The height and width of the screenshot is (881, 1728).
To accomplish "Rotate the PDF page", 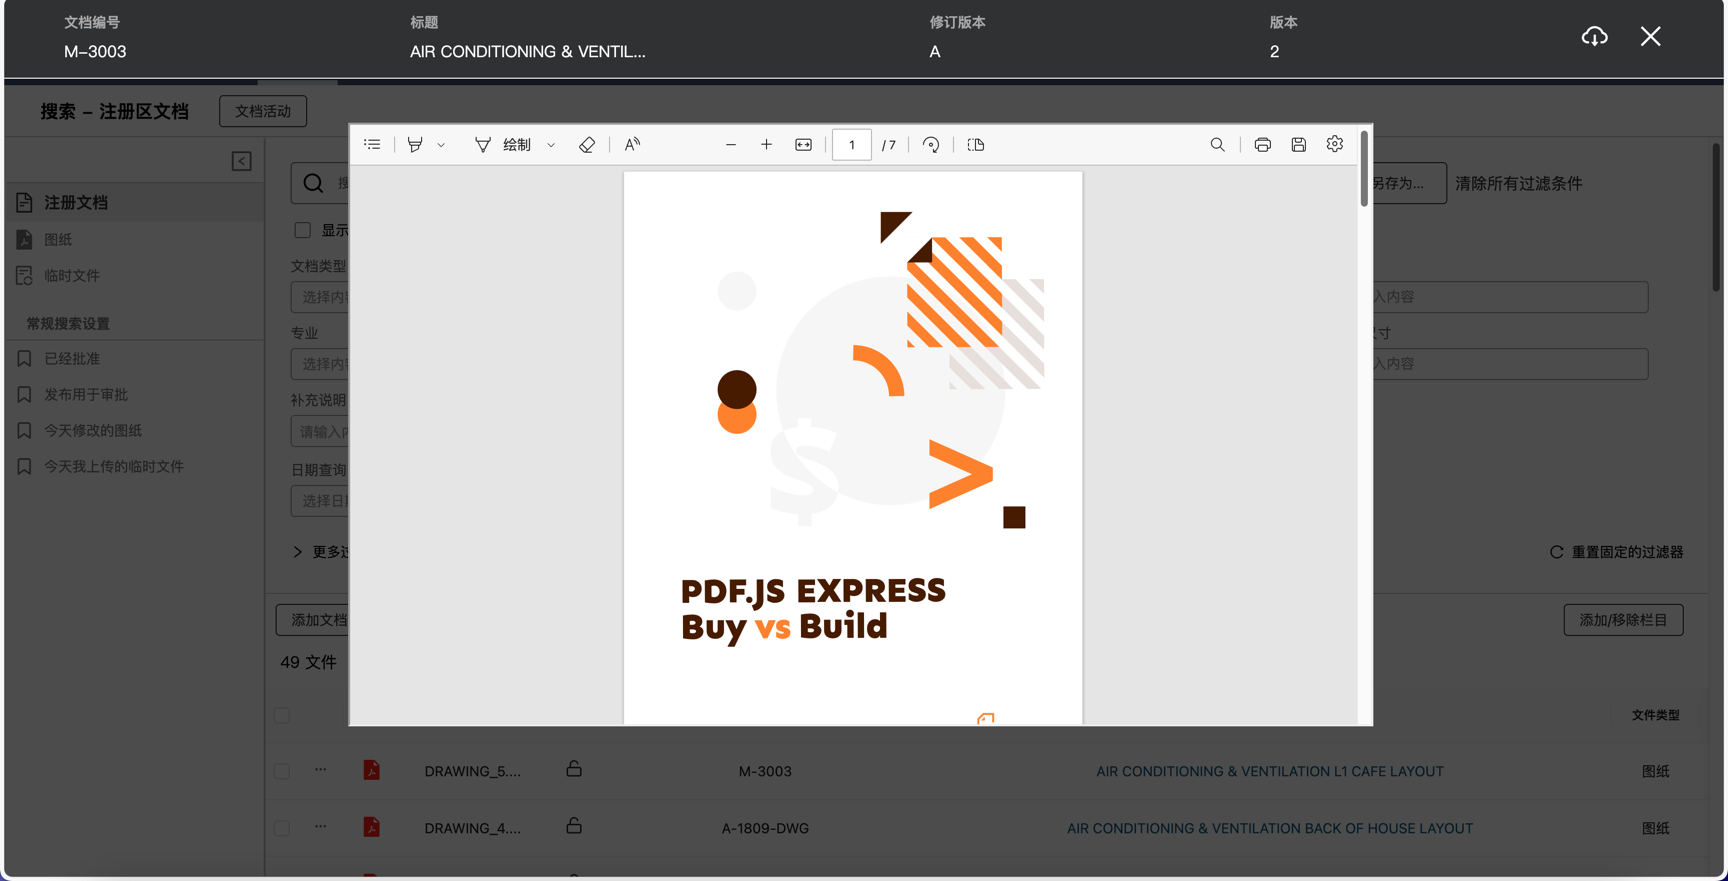I will [931, 145].
